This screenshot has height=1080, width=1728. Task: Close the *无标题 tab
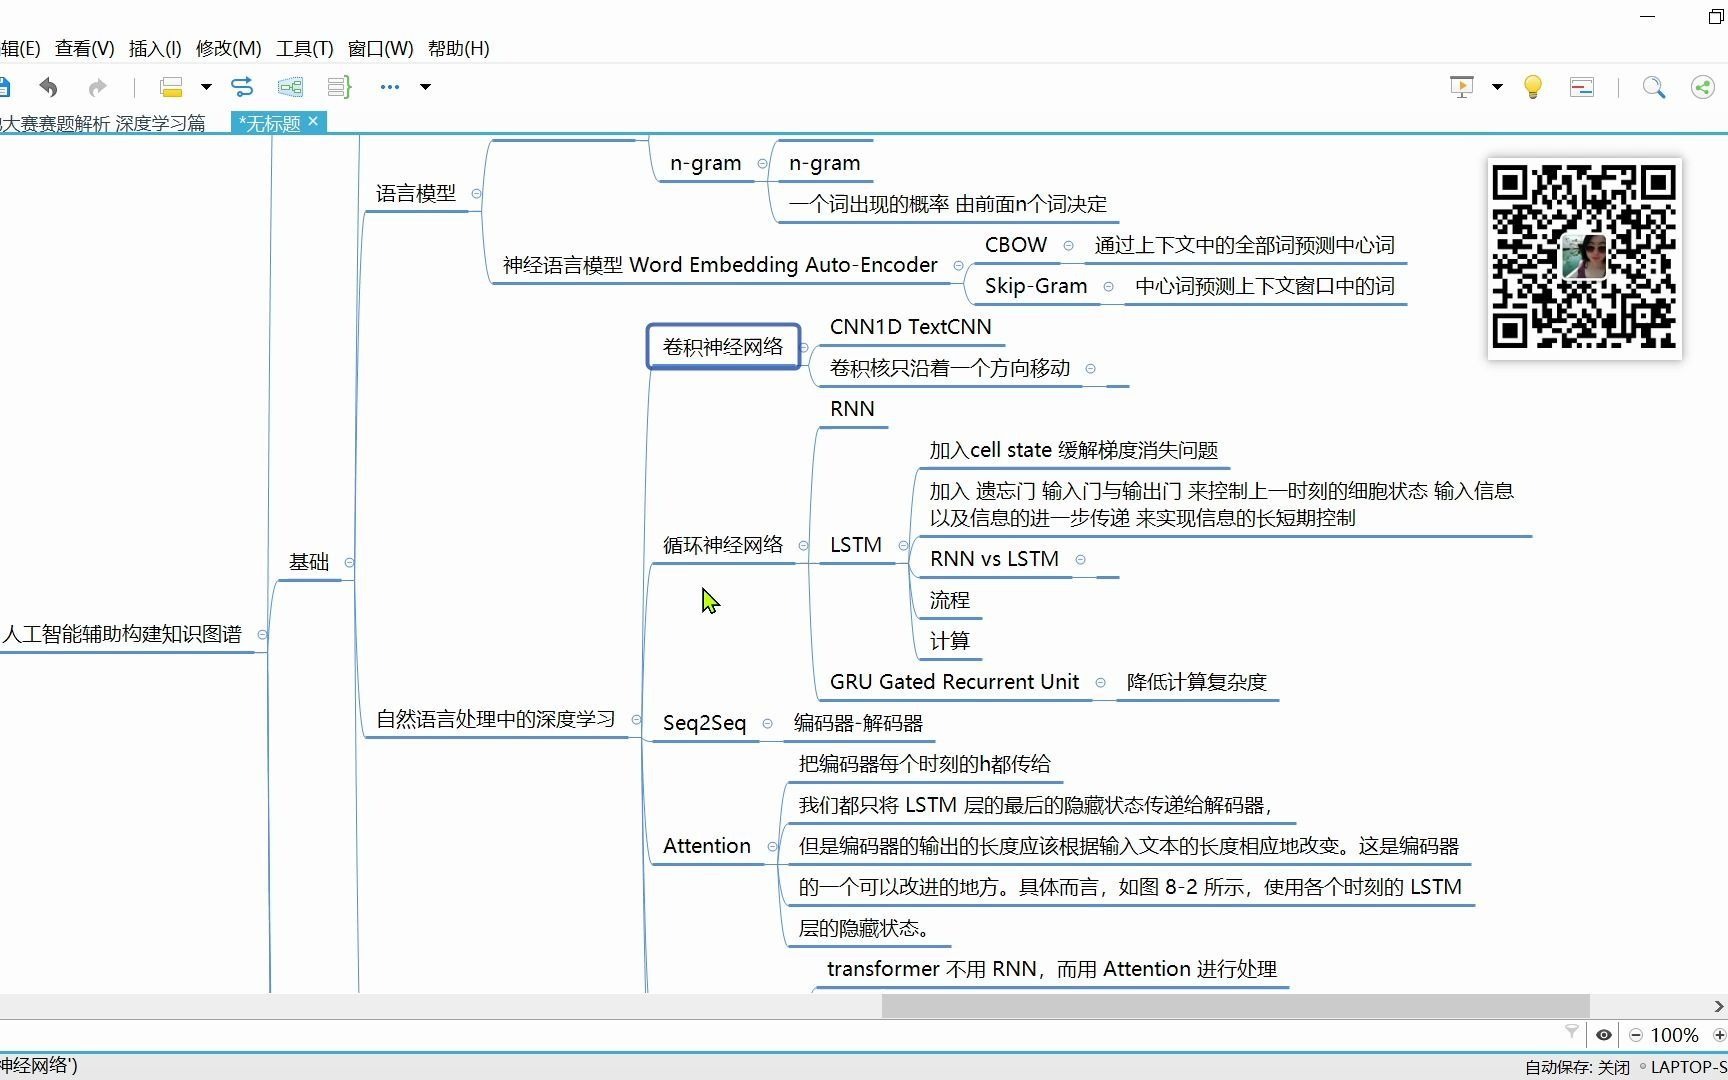click(x=313, y=122)
